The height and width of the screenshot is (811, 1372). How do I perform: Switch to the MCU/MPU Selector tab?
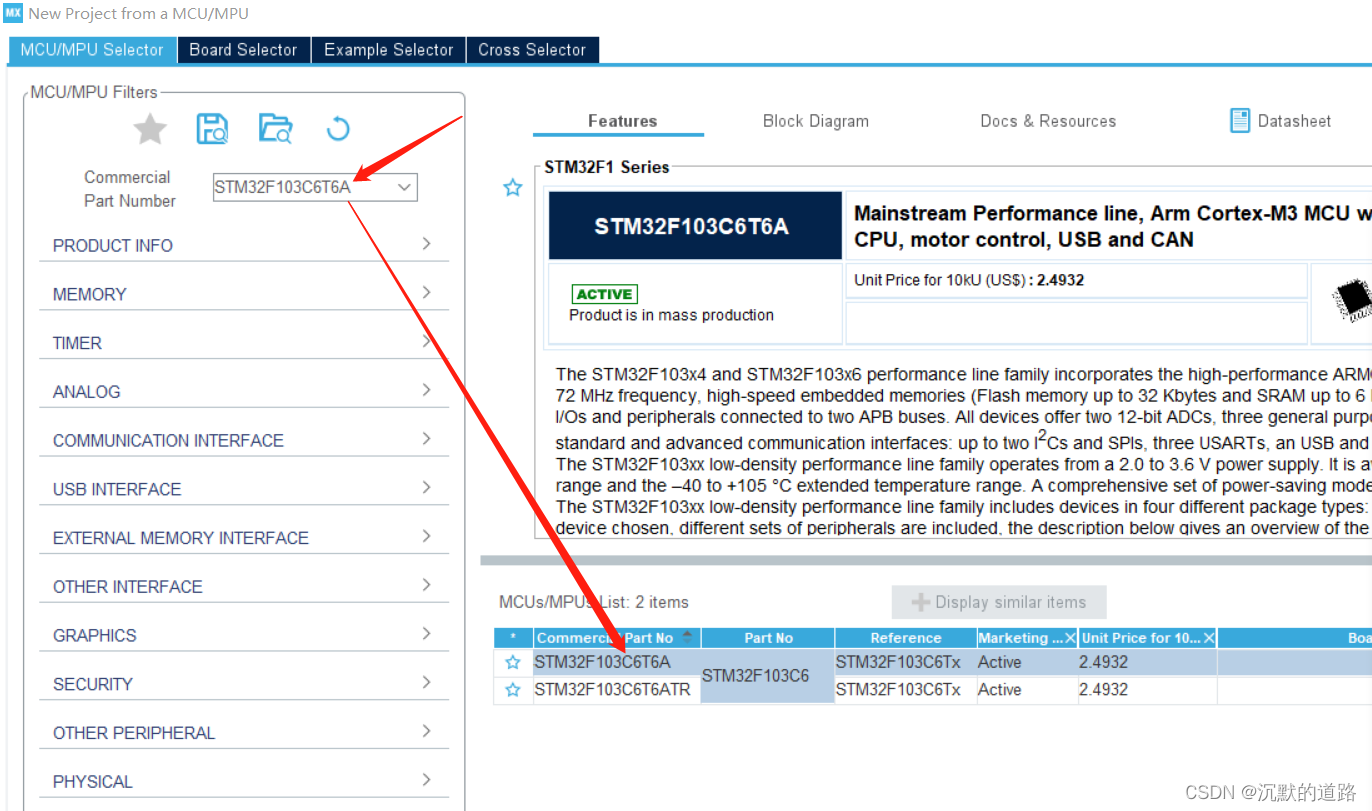point(92,50)
